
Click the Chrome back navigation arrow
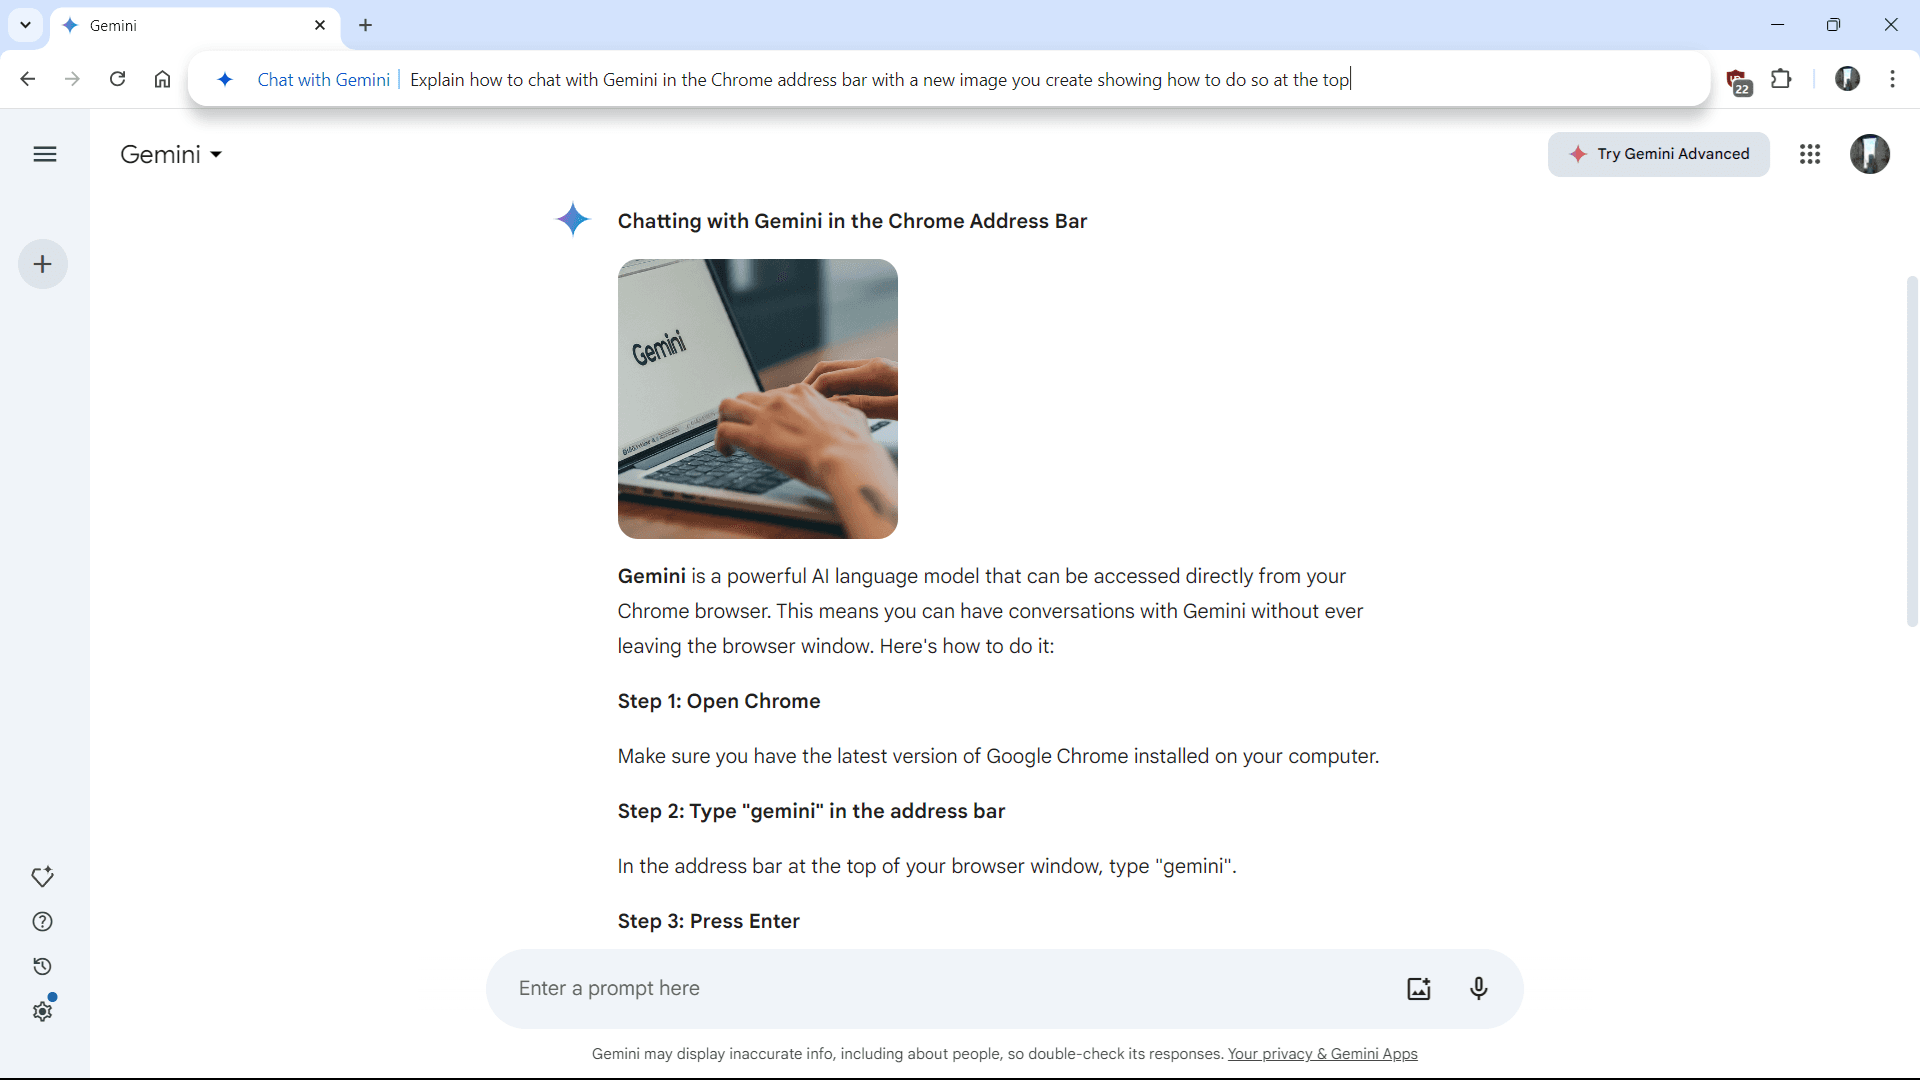26,79
